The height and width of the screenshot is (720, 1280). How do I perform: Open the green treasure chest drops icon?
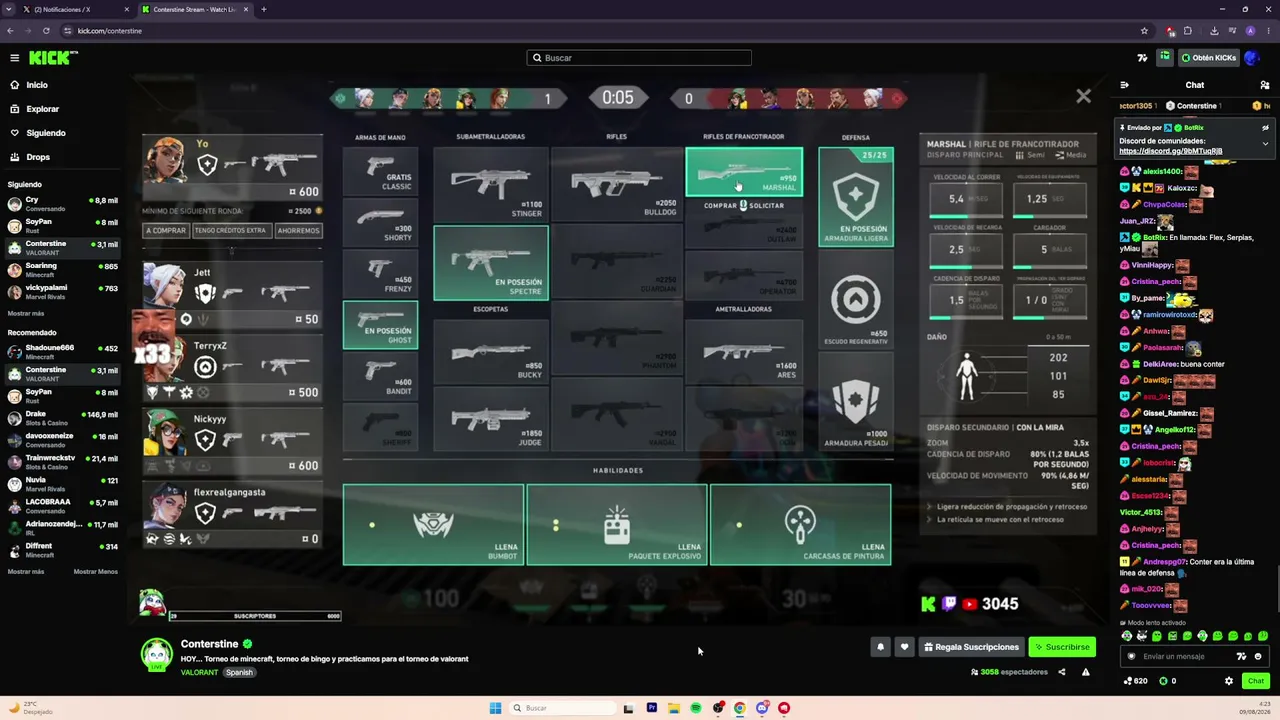(1165, 58)
